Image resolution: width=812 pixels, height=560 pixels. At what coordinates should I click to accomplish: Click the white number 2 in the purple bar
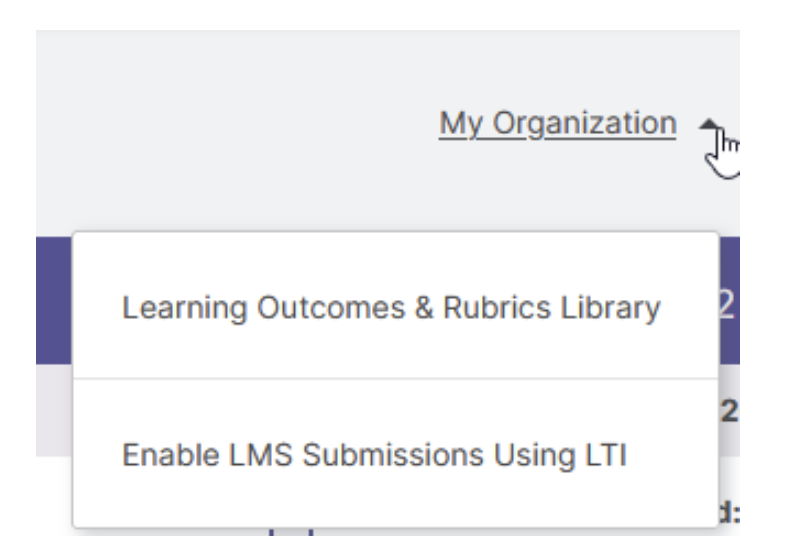(727, 306)
